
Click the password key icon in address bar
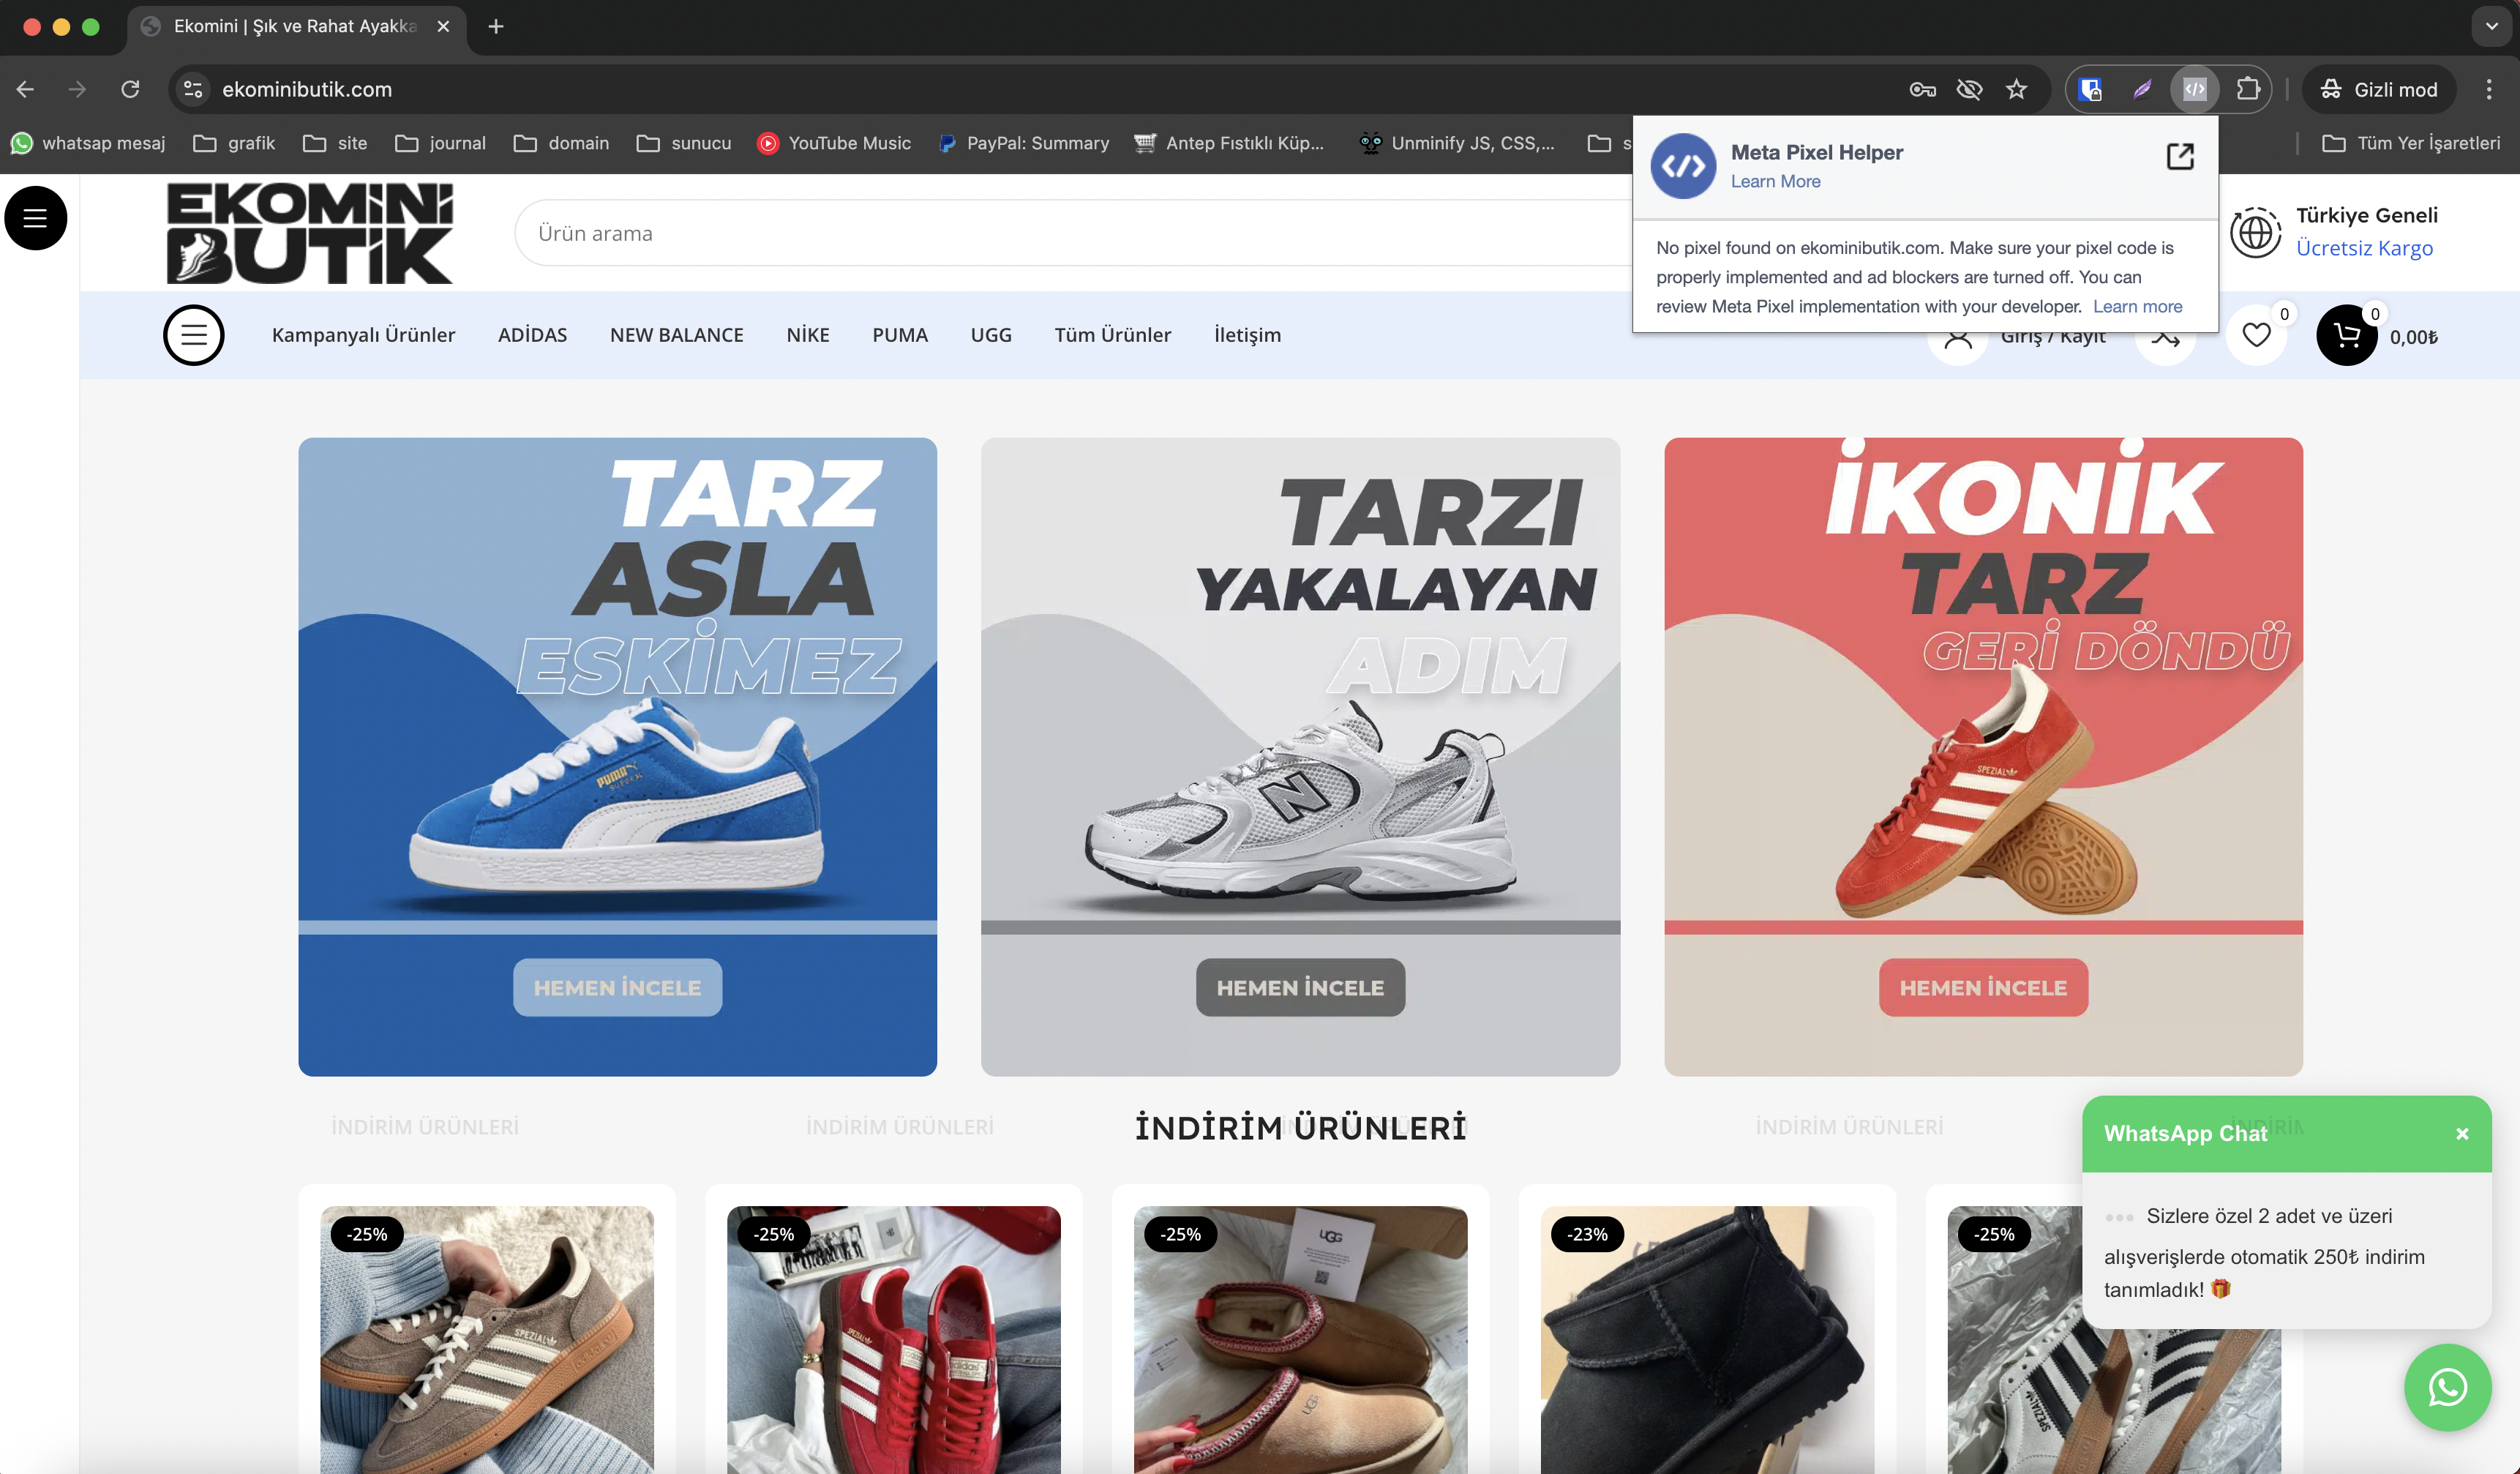1922,89
